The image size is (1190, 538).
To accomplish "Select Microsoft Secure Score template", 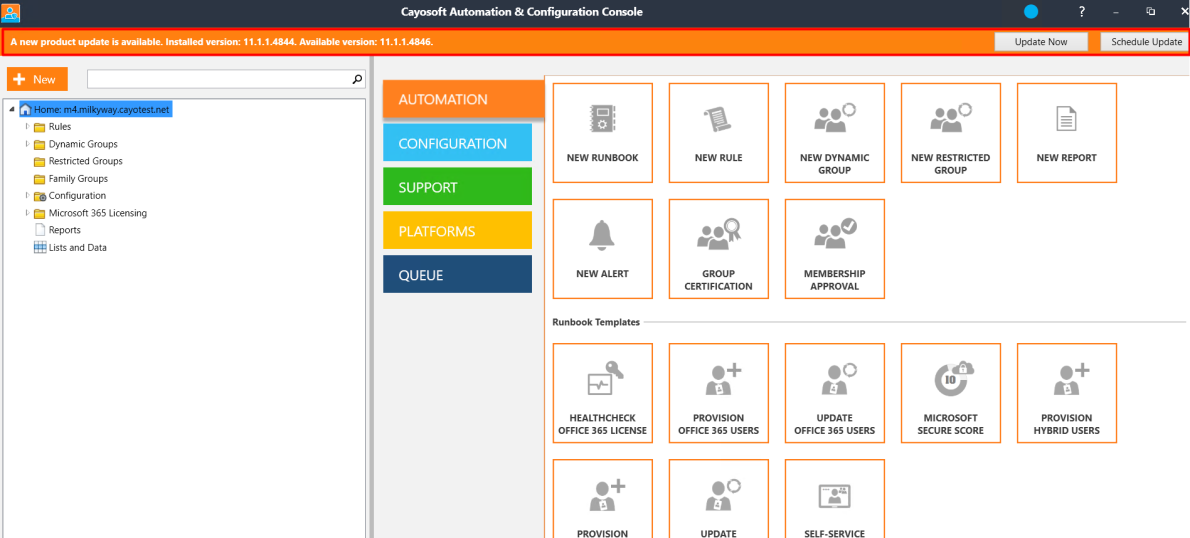I will click(x=951, y=393).
